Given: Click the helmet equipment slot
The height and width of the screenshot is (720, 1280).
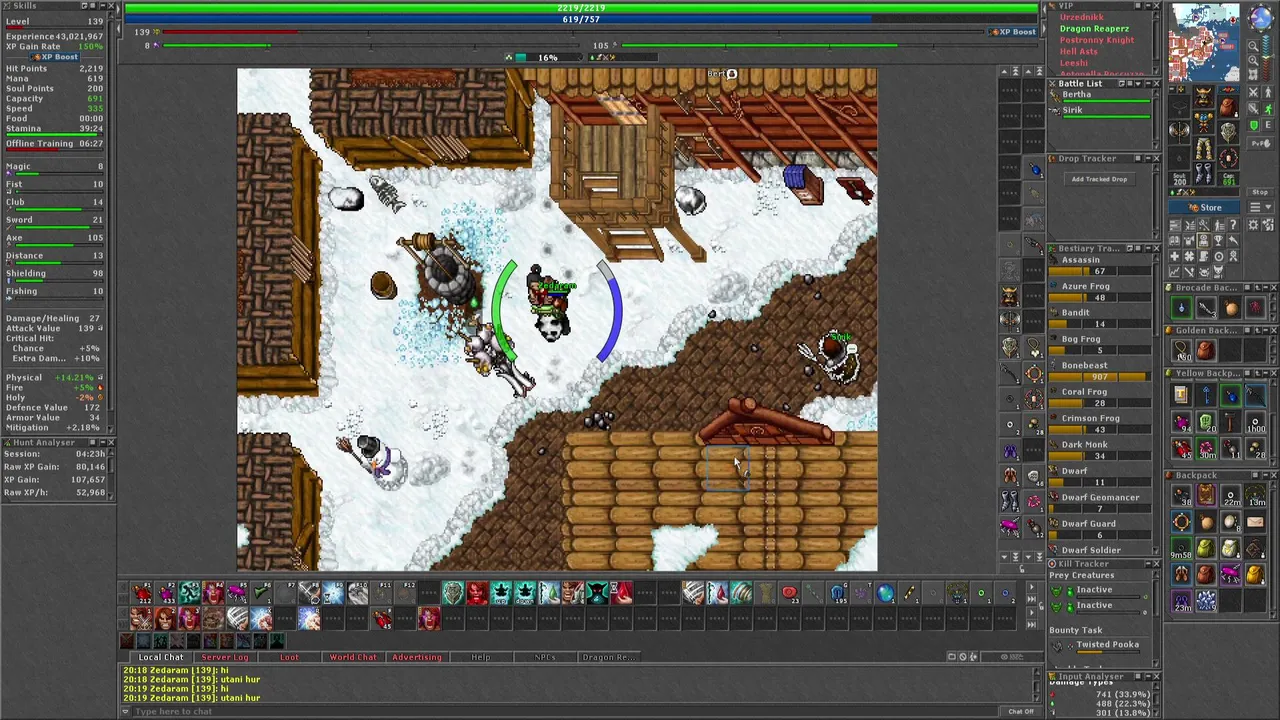Looking at the screenshot, I should [x=1203, y=97].
